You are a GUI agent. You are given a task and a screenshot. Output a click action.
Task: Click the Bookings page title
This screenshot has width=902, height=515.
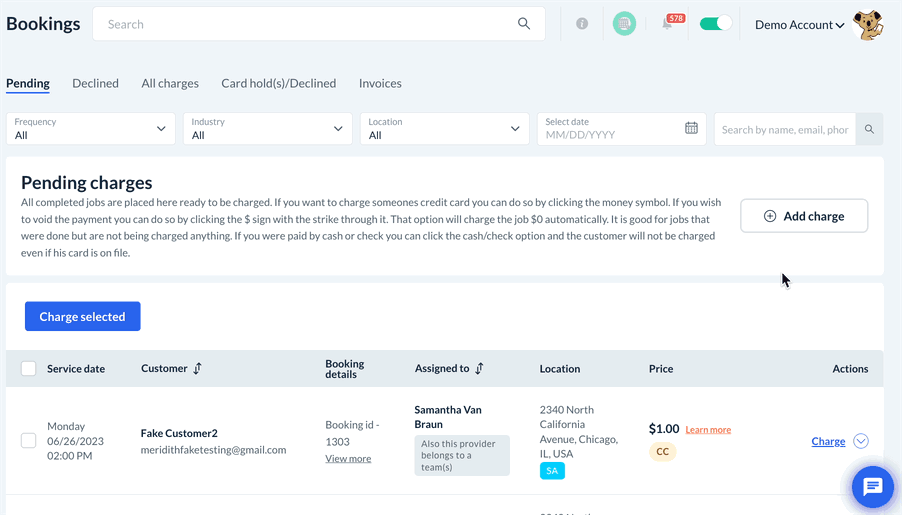tap(43, 24)
